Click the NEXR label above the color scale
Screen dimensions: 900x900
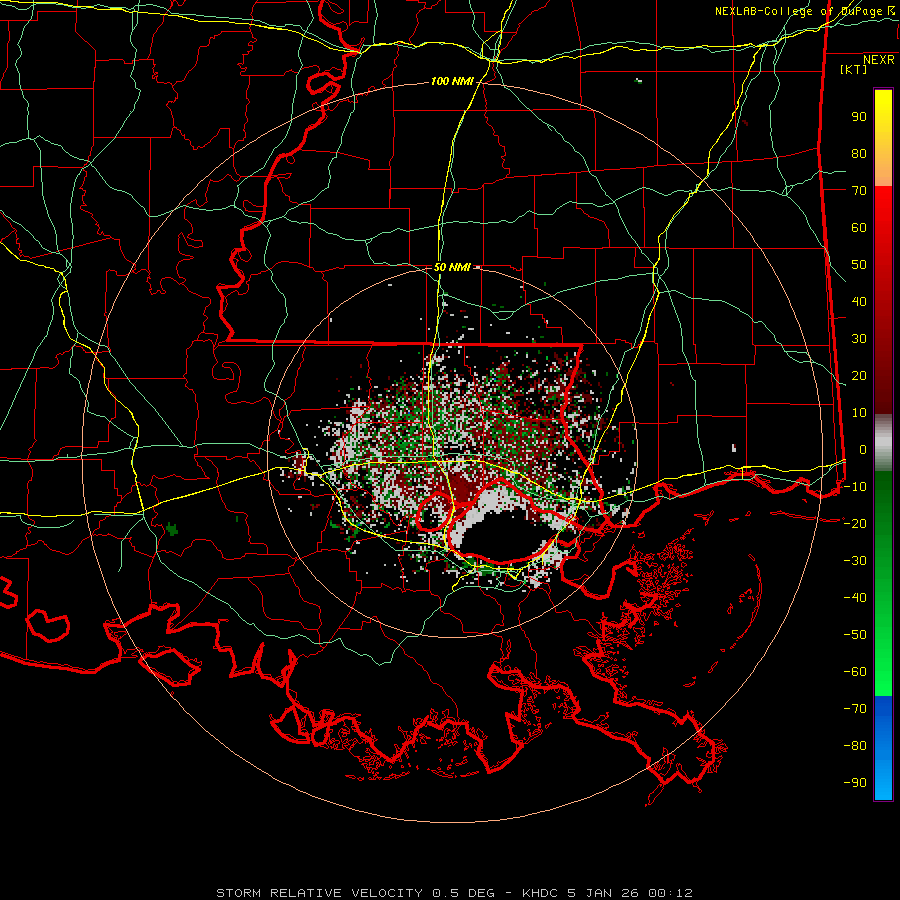878,60
